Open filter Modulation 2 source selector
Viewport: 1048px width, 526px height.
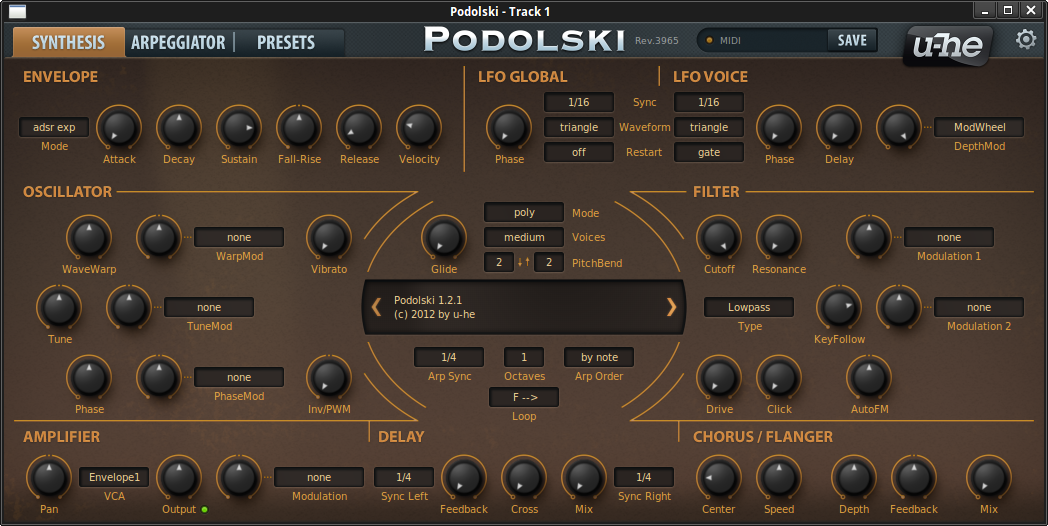[979, 307]
